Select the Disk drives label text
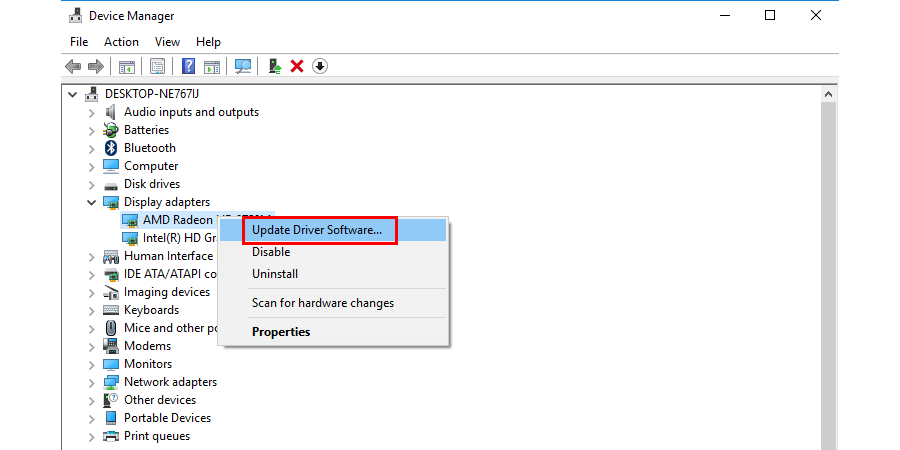 pos(152,184)
